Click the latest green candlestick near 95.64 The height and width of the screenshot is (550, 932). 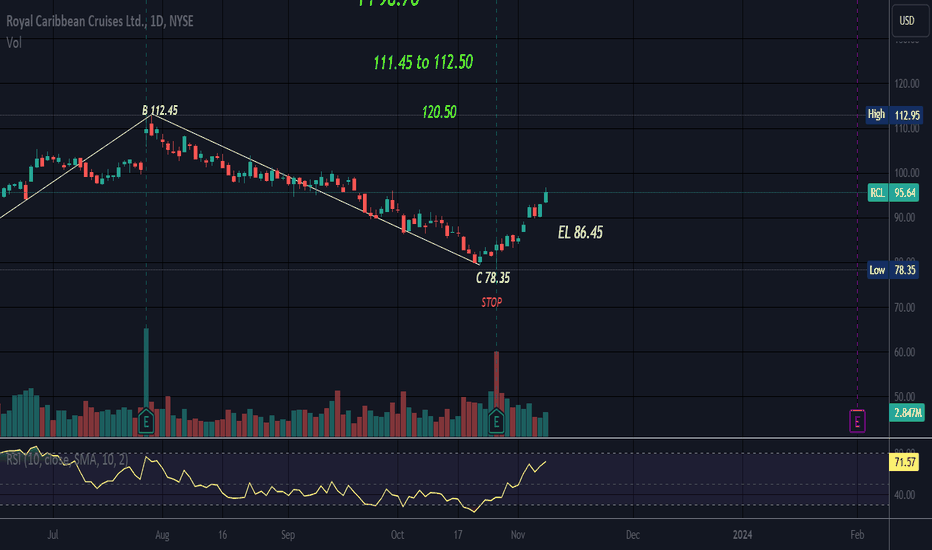tap(546, 196)
